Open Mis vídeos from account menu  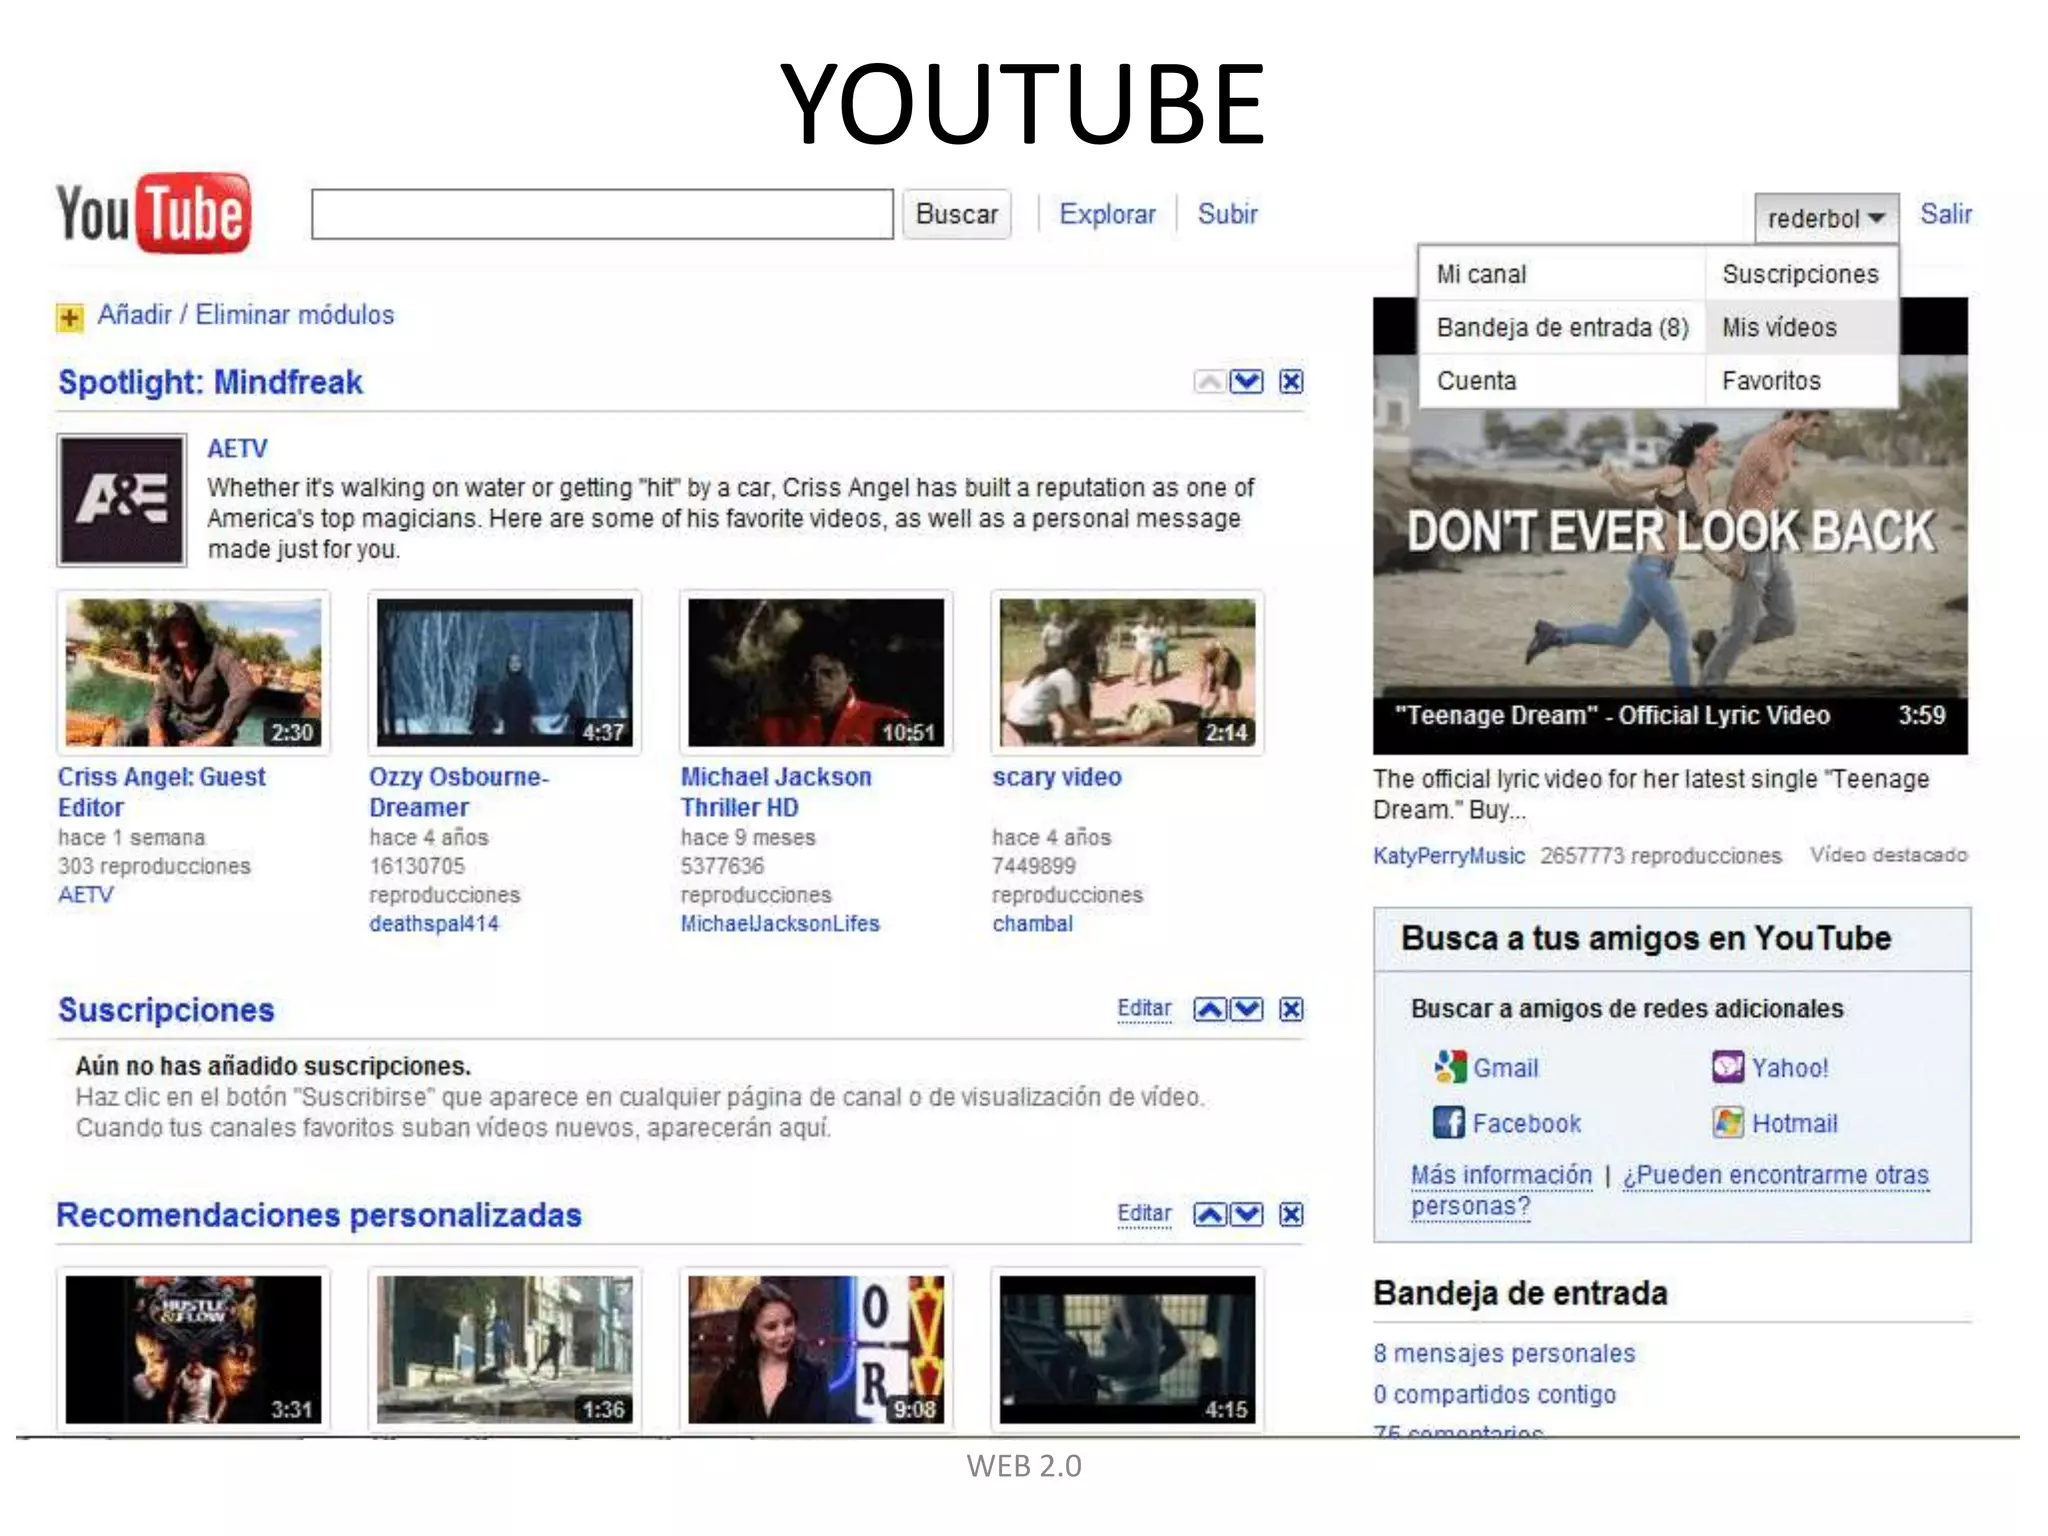1801,327
